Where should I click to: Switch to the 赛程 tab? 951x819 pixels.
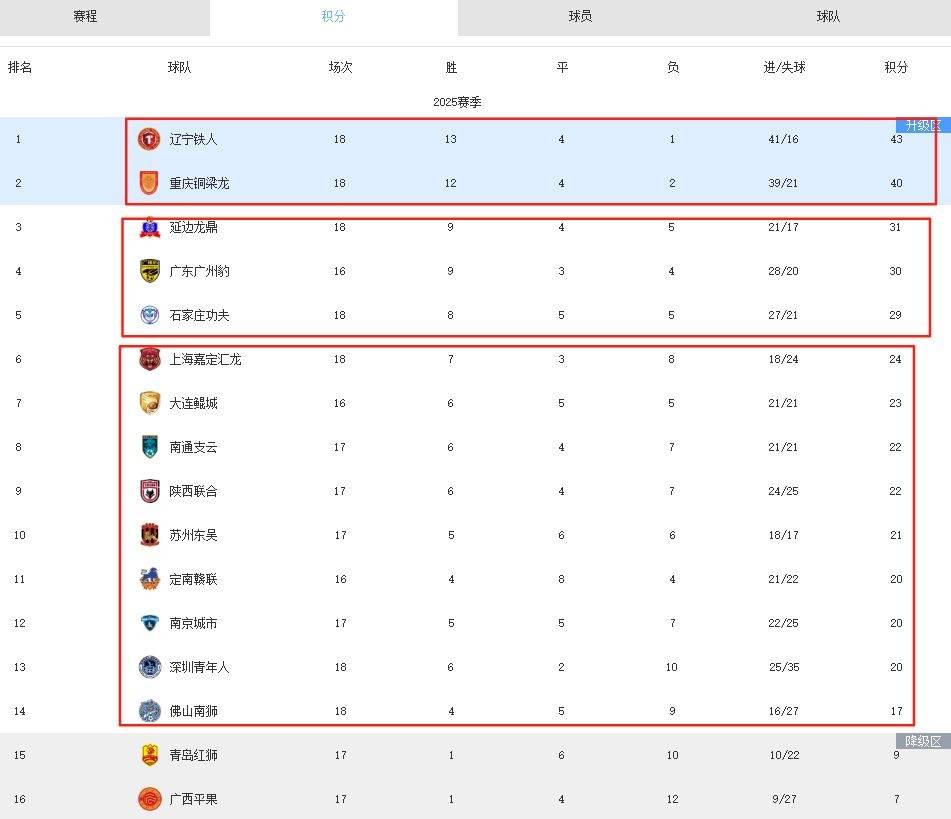click(86, 16)
